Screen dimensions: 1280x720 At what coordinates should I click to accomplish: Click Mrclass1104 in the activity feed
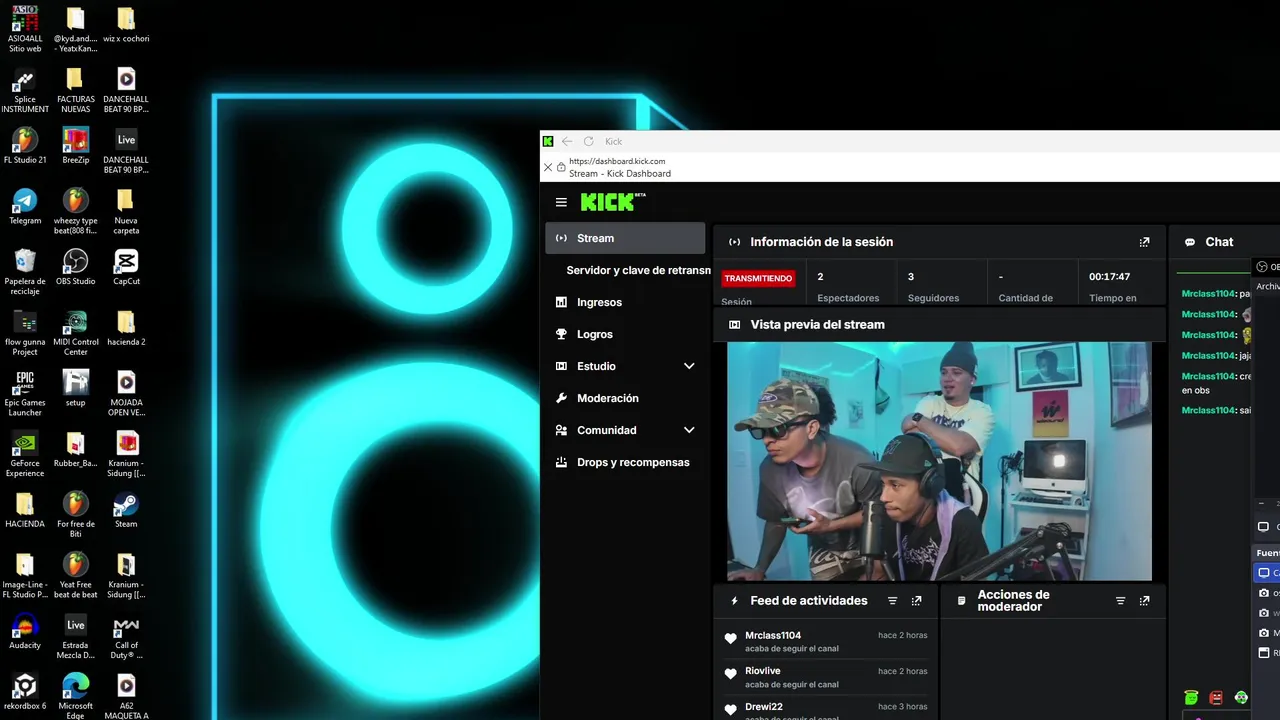773,635
